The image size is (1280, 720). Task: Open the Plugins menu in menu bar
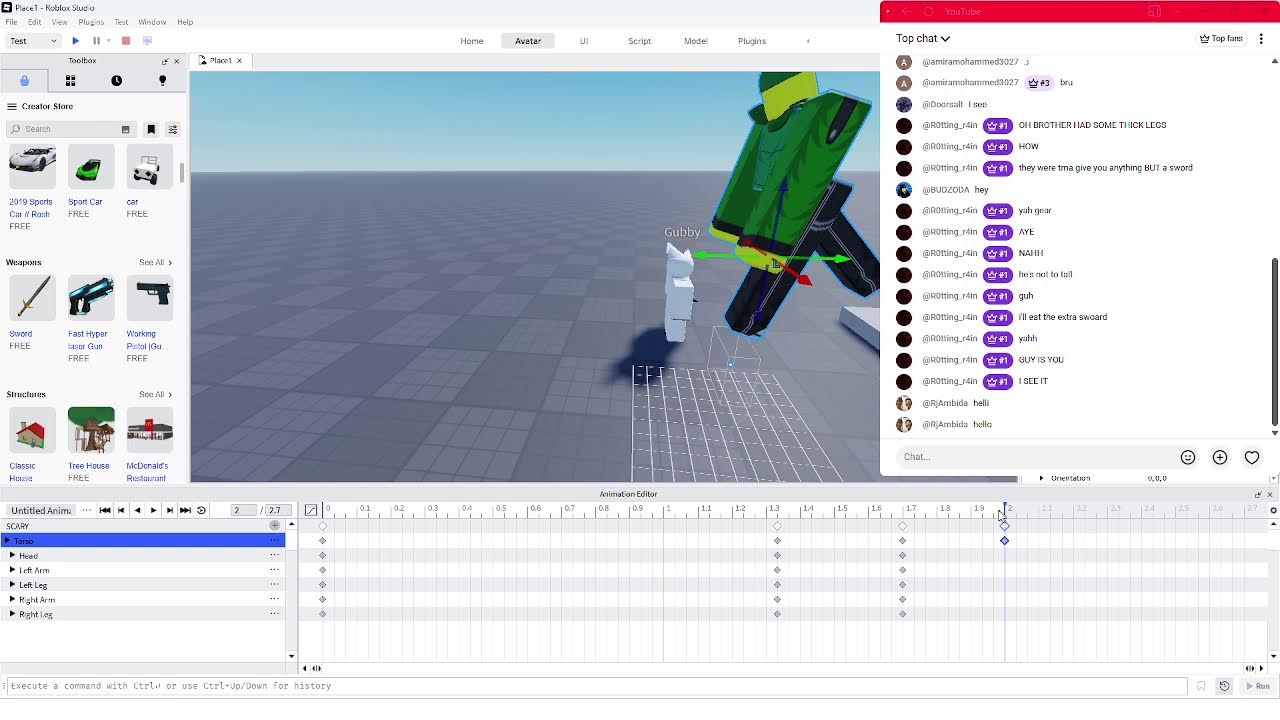[x=91, y=22]
